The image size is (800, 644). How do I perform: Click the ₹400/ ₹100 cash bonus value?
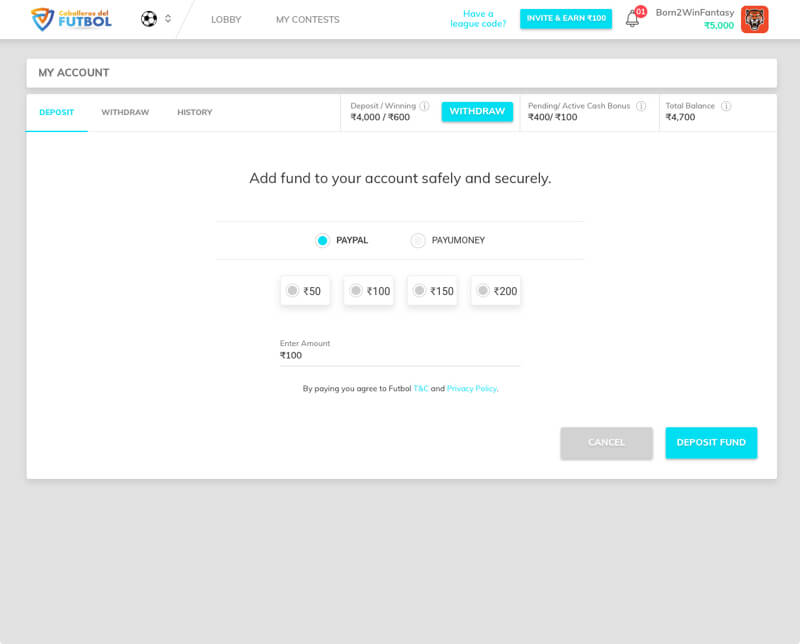[x=553, y=117]
